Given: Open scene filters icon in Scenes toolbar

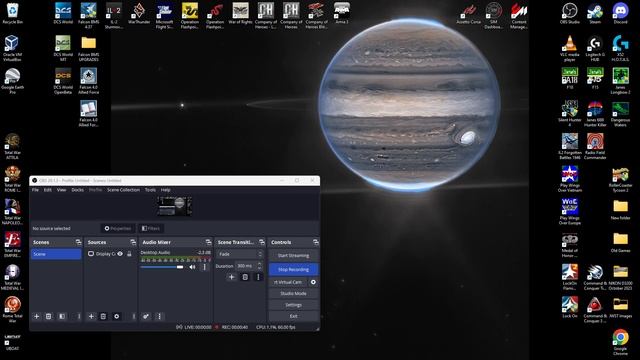Looking at the screenshot, I should pyautogui.click(x=62, y=316).
